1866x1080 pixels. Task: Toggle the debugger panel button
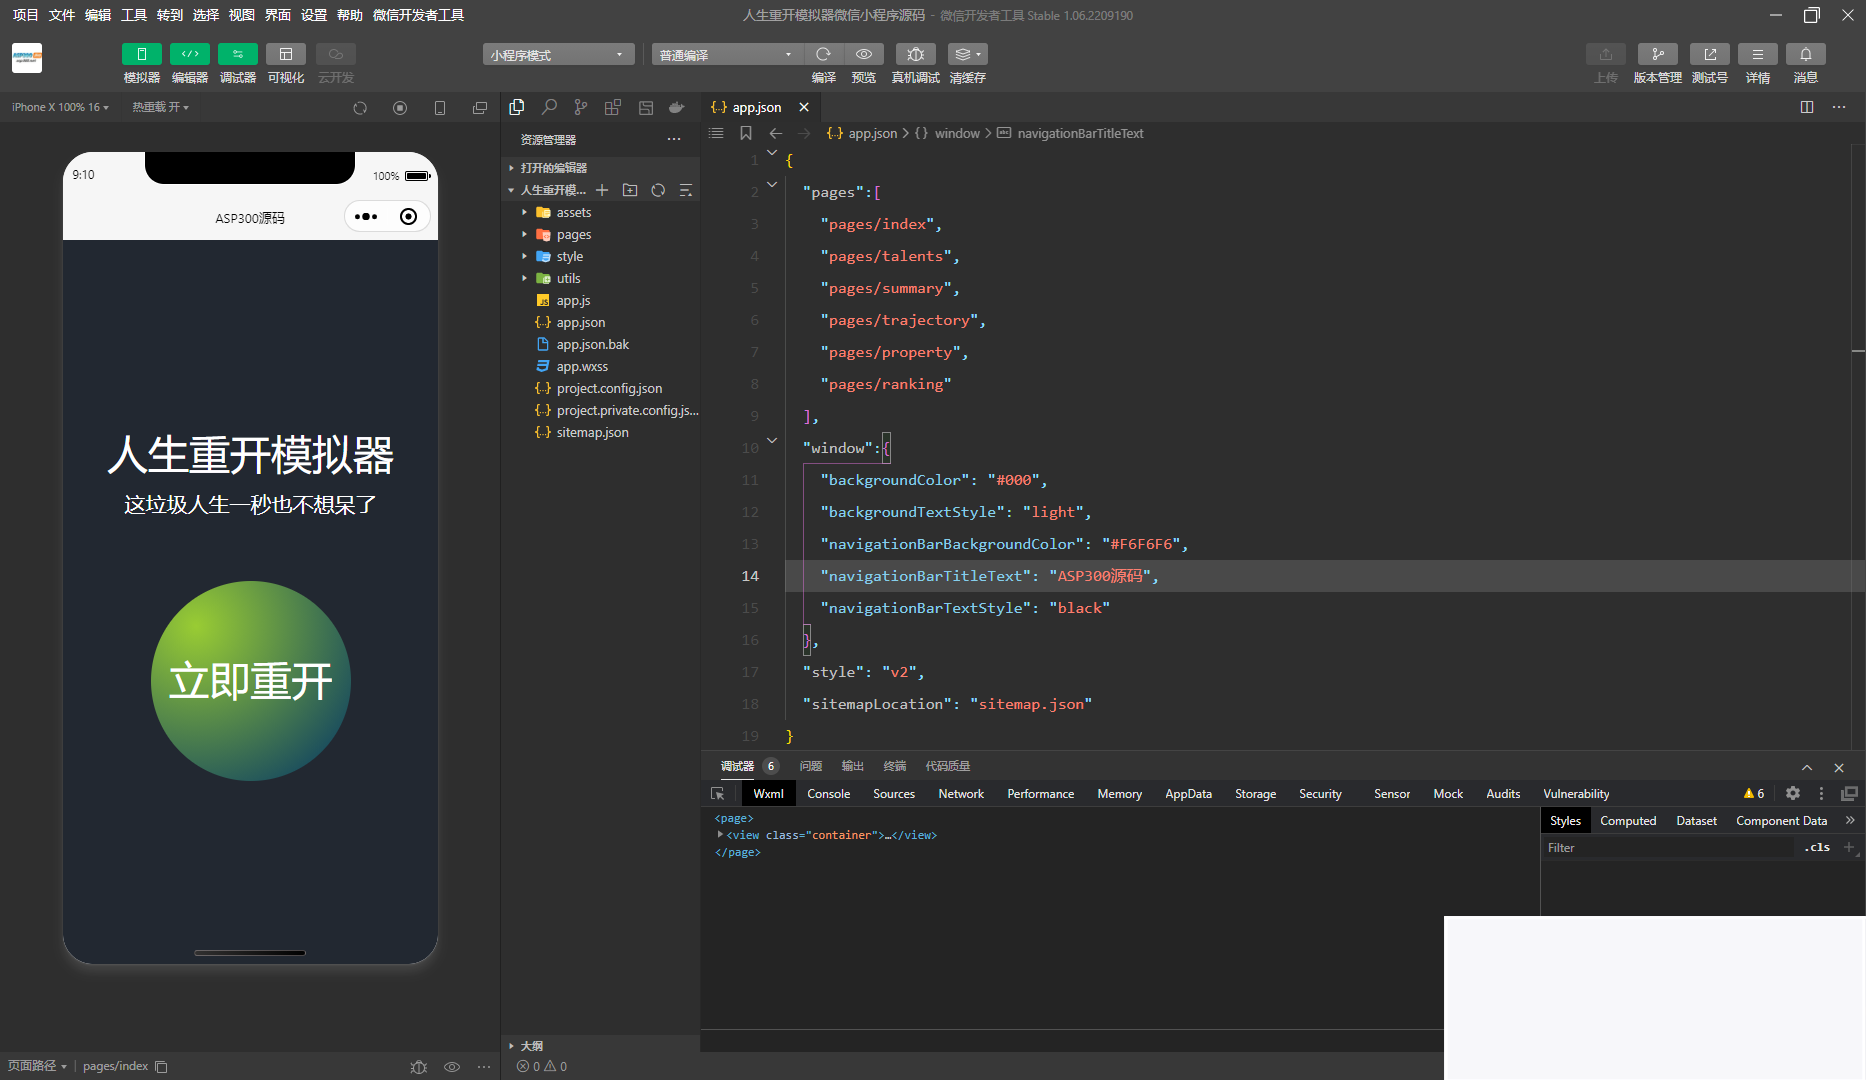pyautogui.click(x=237, y=54)
